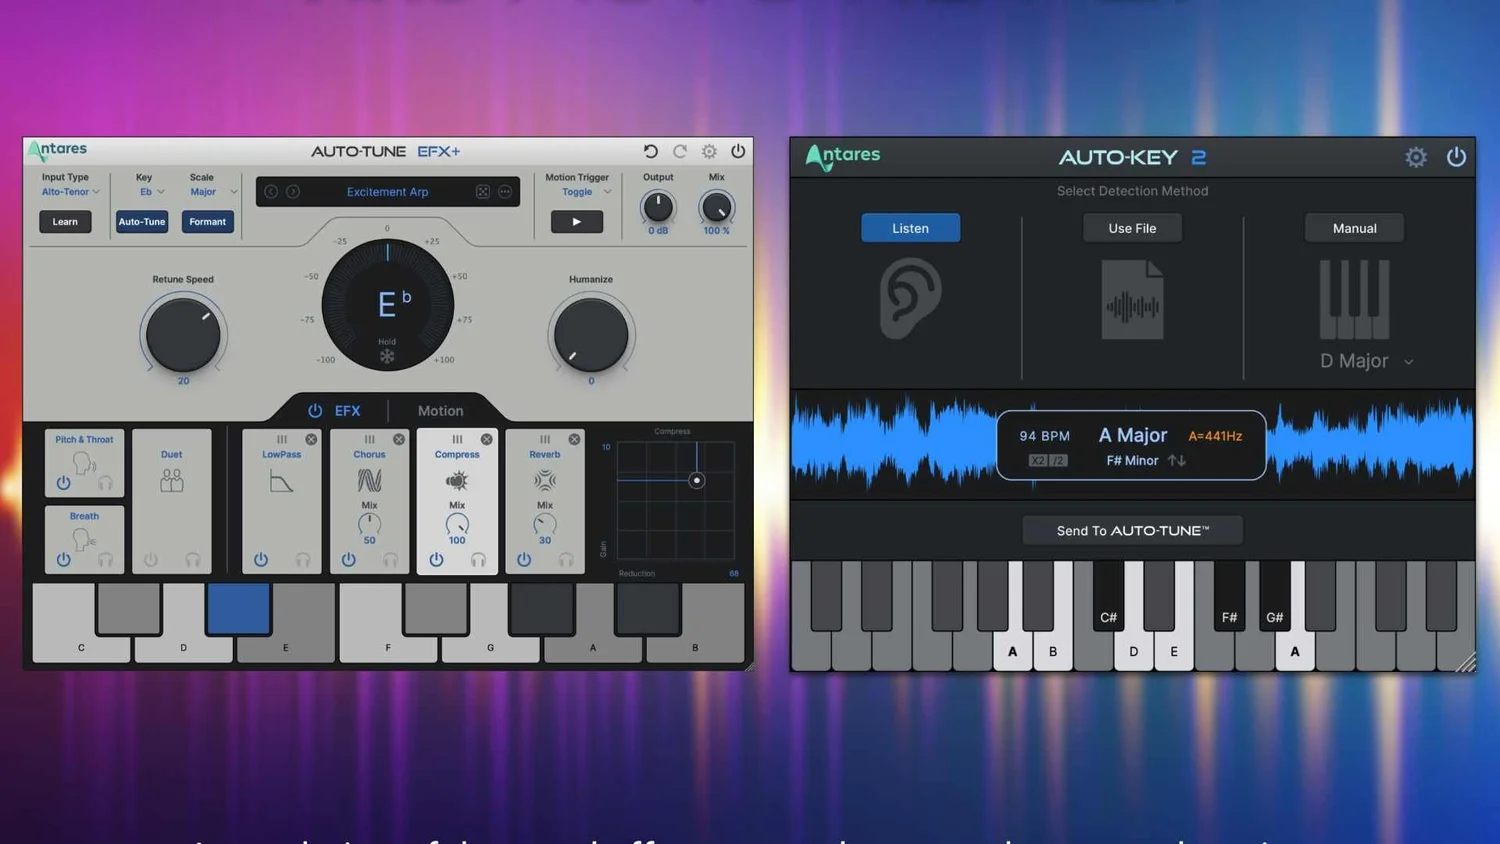Select the Listen detection method with ear icon
Image resolution: width=1500 pixels, height=844 pixels.
(909, 227)
